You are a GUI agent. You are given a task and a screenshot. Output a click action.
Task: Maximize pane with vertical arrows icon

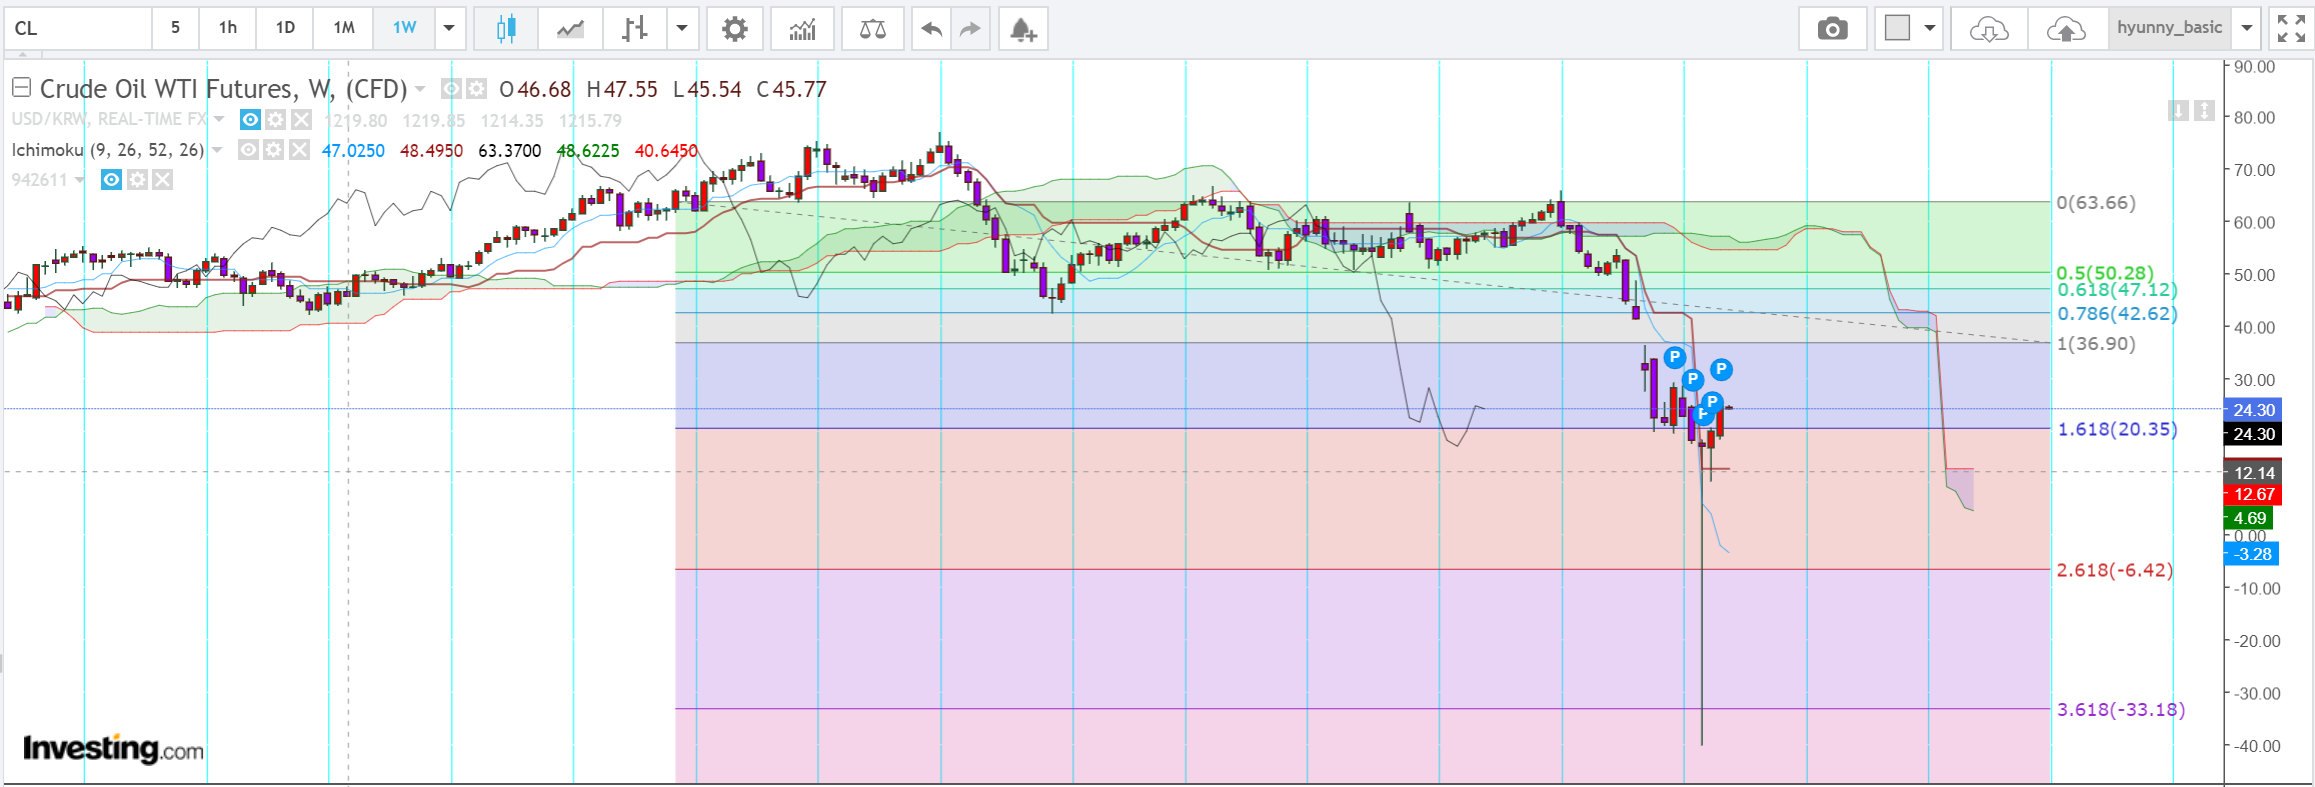point(2204,110)
